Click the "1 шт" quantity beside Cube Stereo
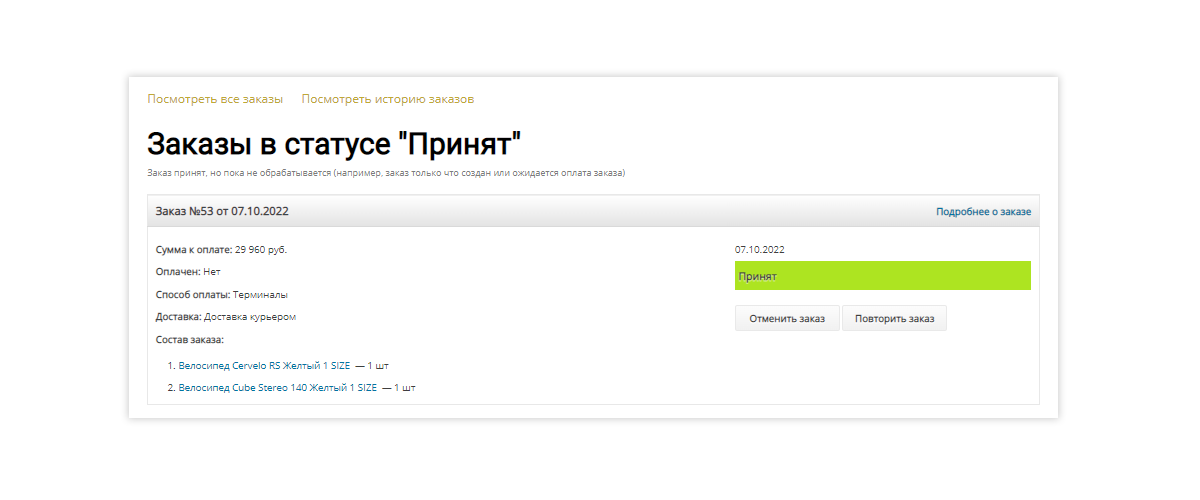This screenshot has height=500, width=1200. pos(403,387)
